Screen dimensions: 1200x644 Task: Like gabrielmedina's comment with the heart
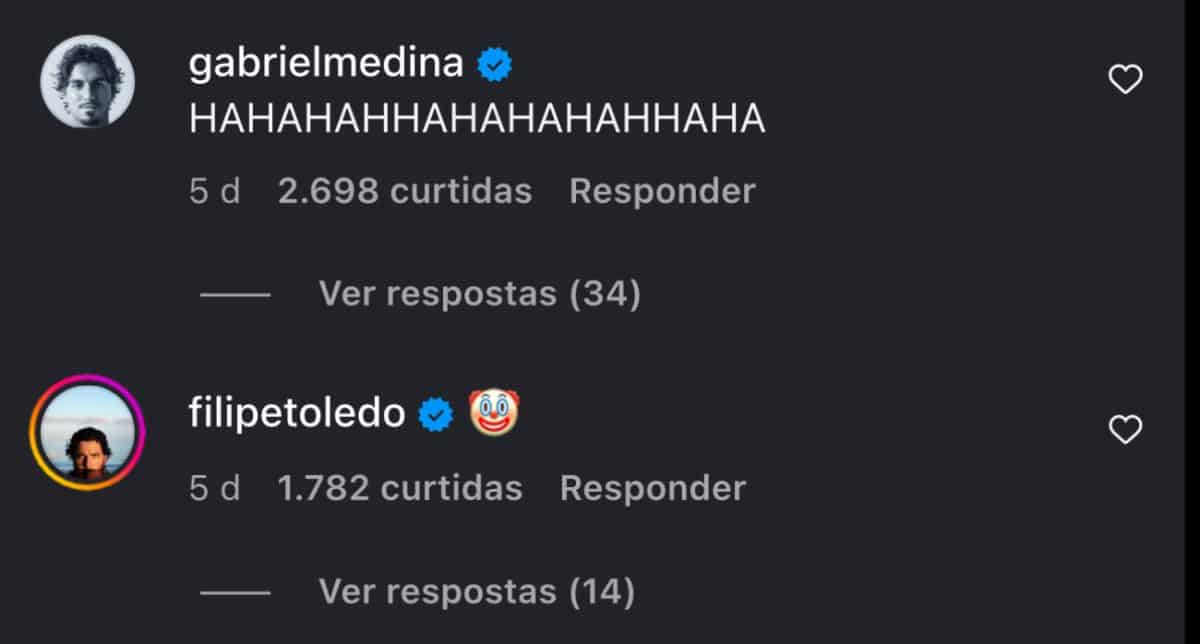pos(1126,79)
